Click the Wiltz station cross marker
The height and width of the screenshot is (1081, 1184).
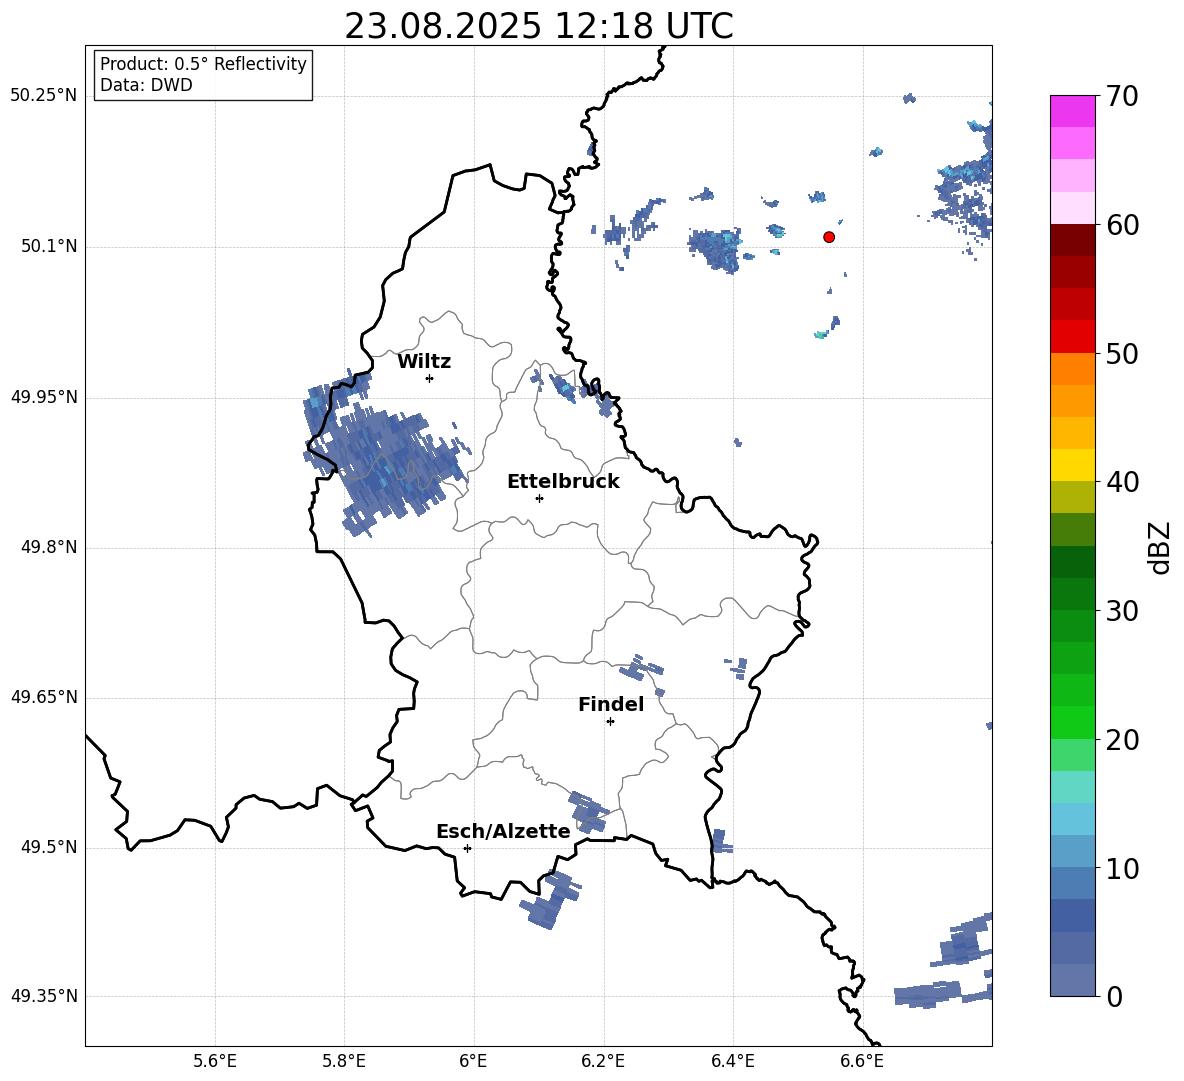tap(430, 378)
